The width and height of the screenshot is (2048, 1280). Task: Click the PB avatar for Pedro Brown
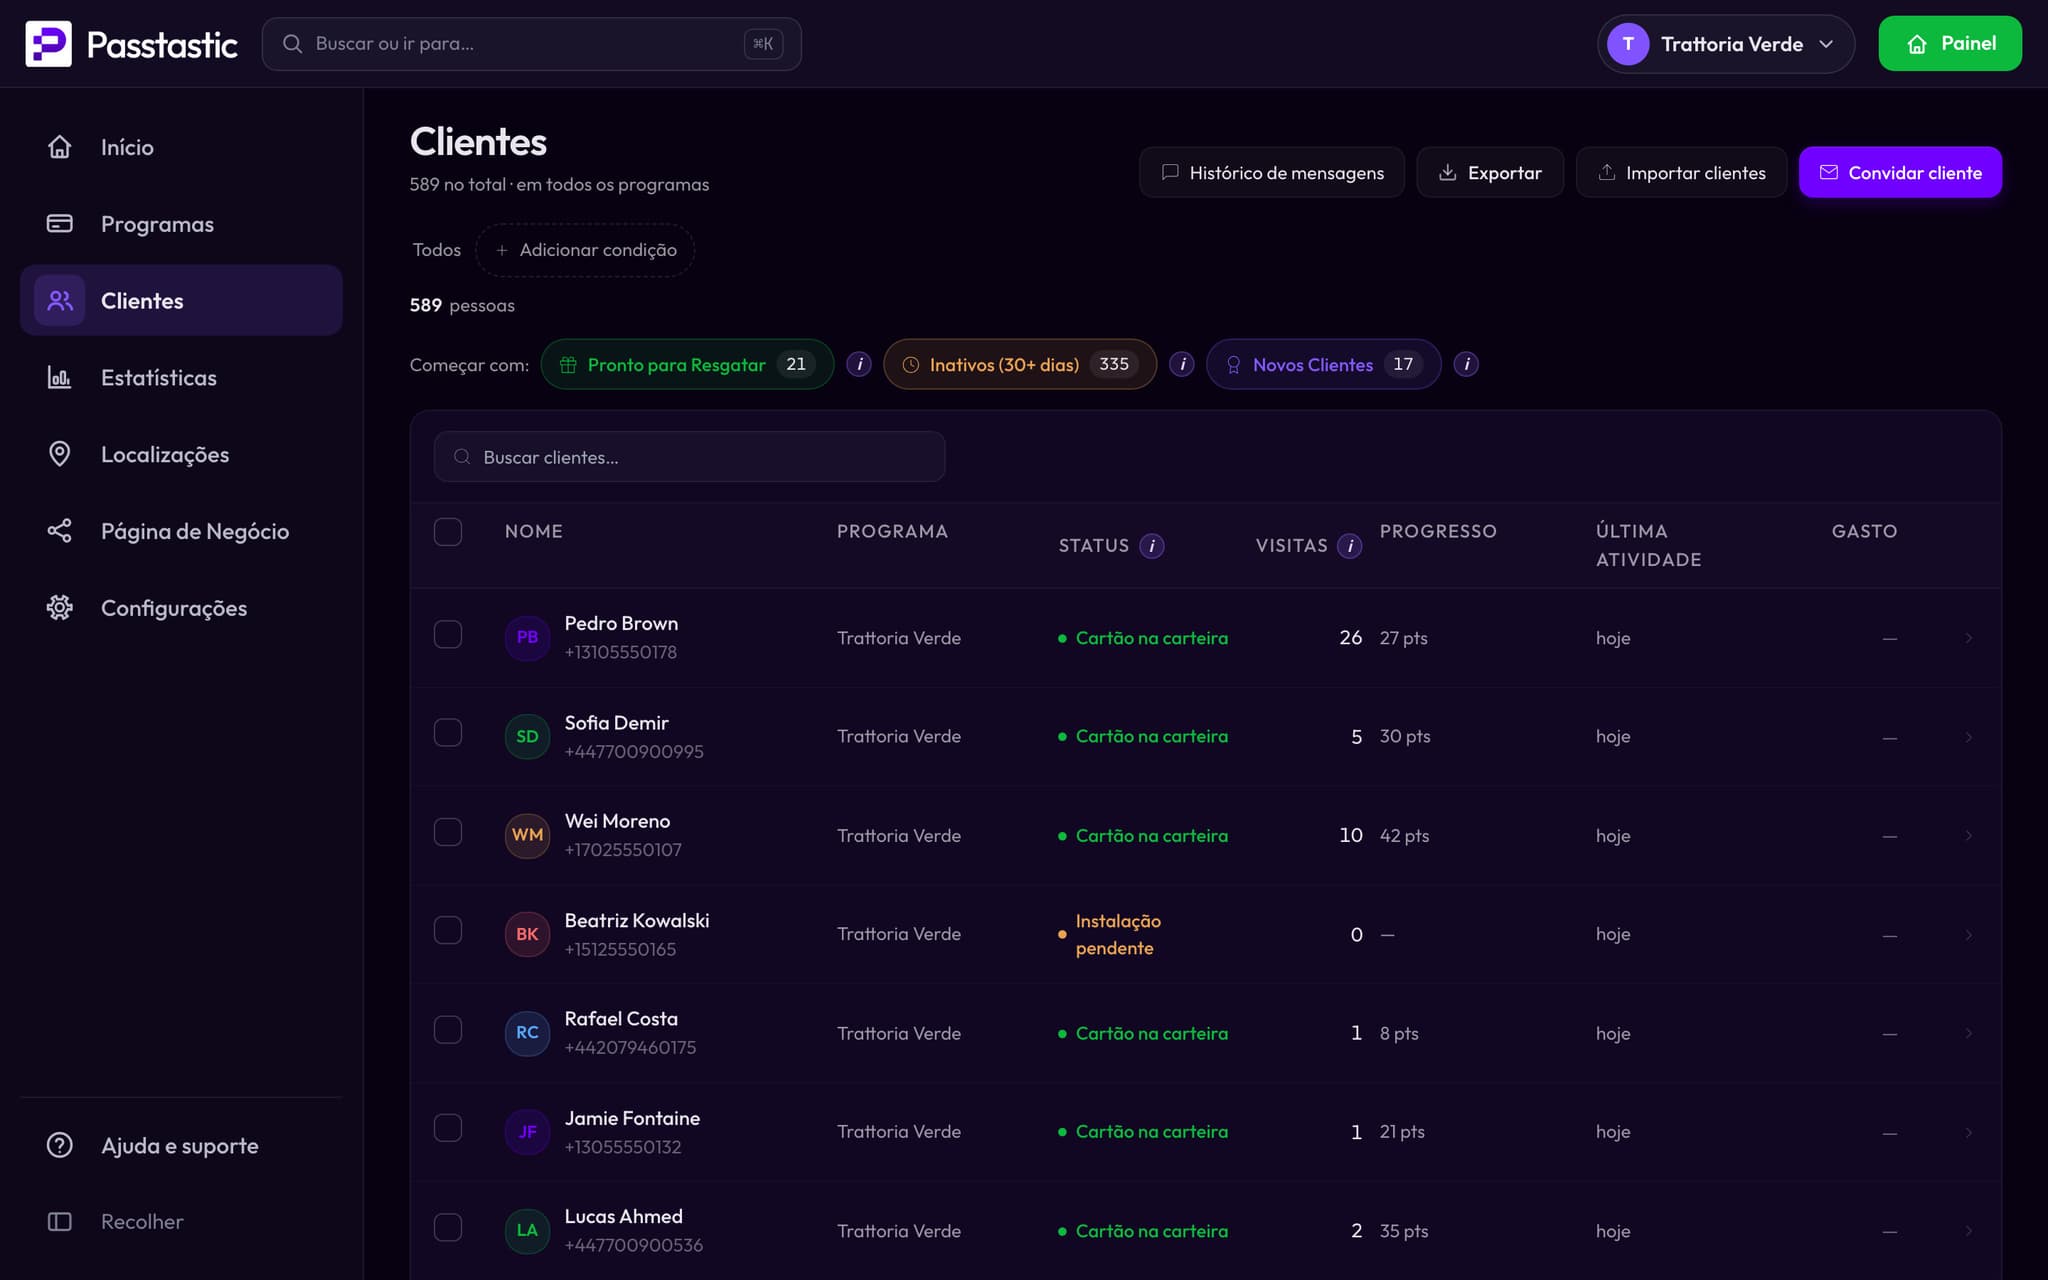(x=527, y=638)
